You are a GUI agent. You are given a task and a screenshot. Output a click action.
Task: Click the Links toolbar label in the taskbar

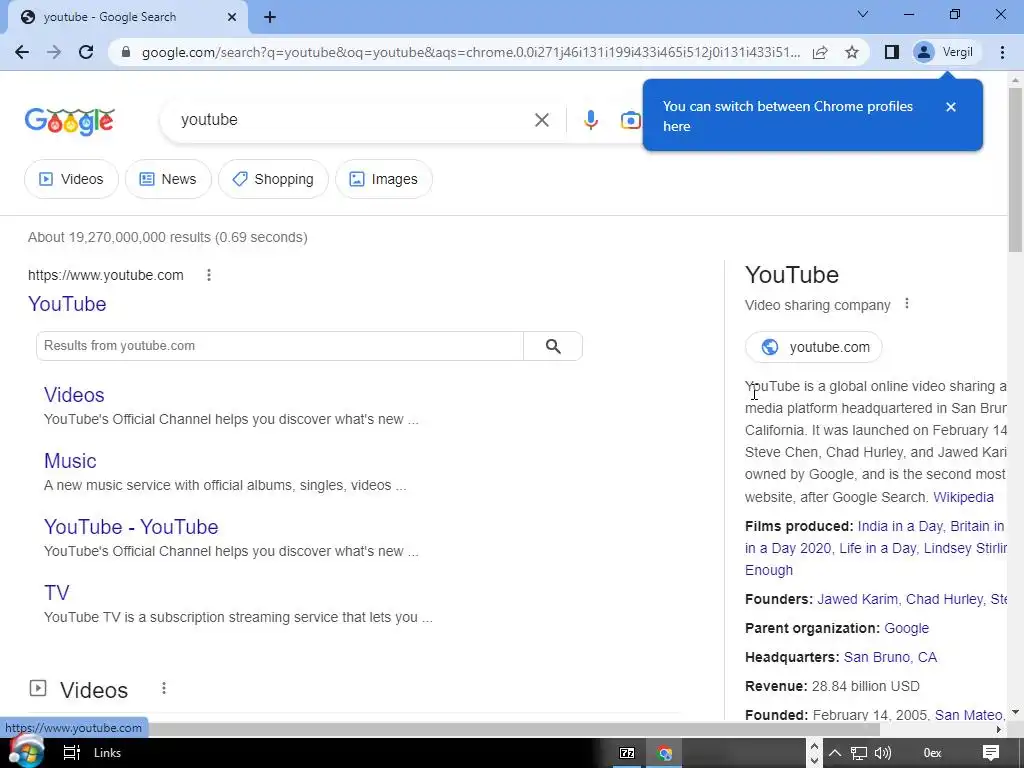[107, 753]
